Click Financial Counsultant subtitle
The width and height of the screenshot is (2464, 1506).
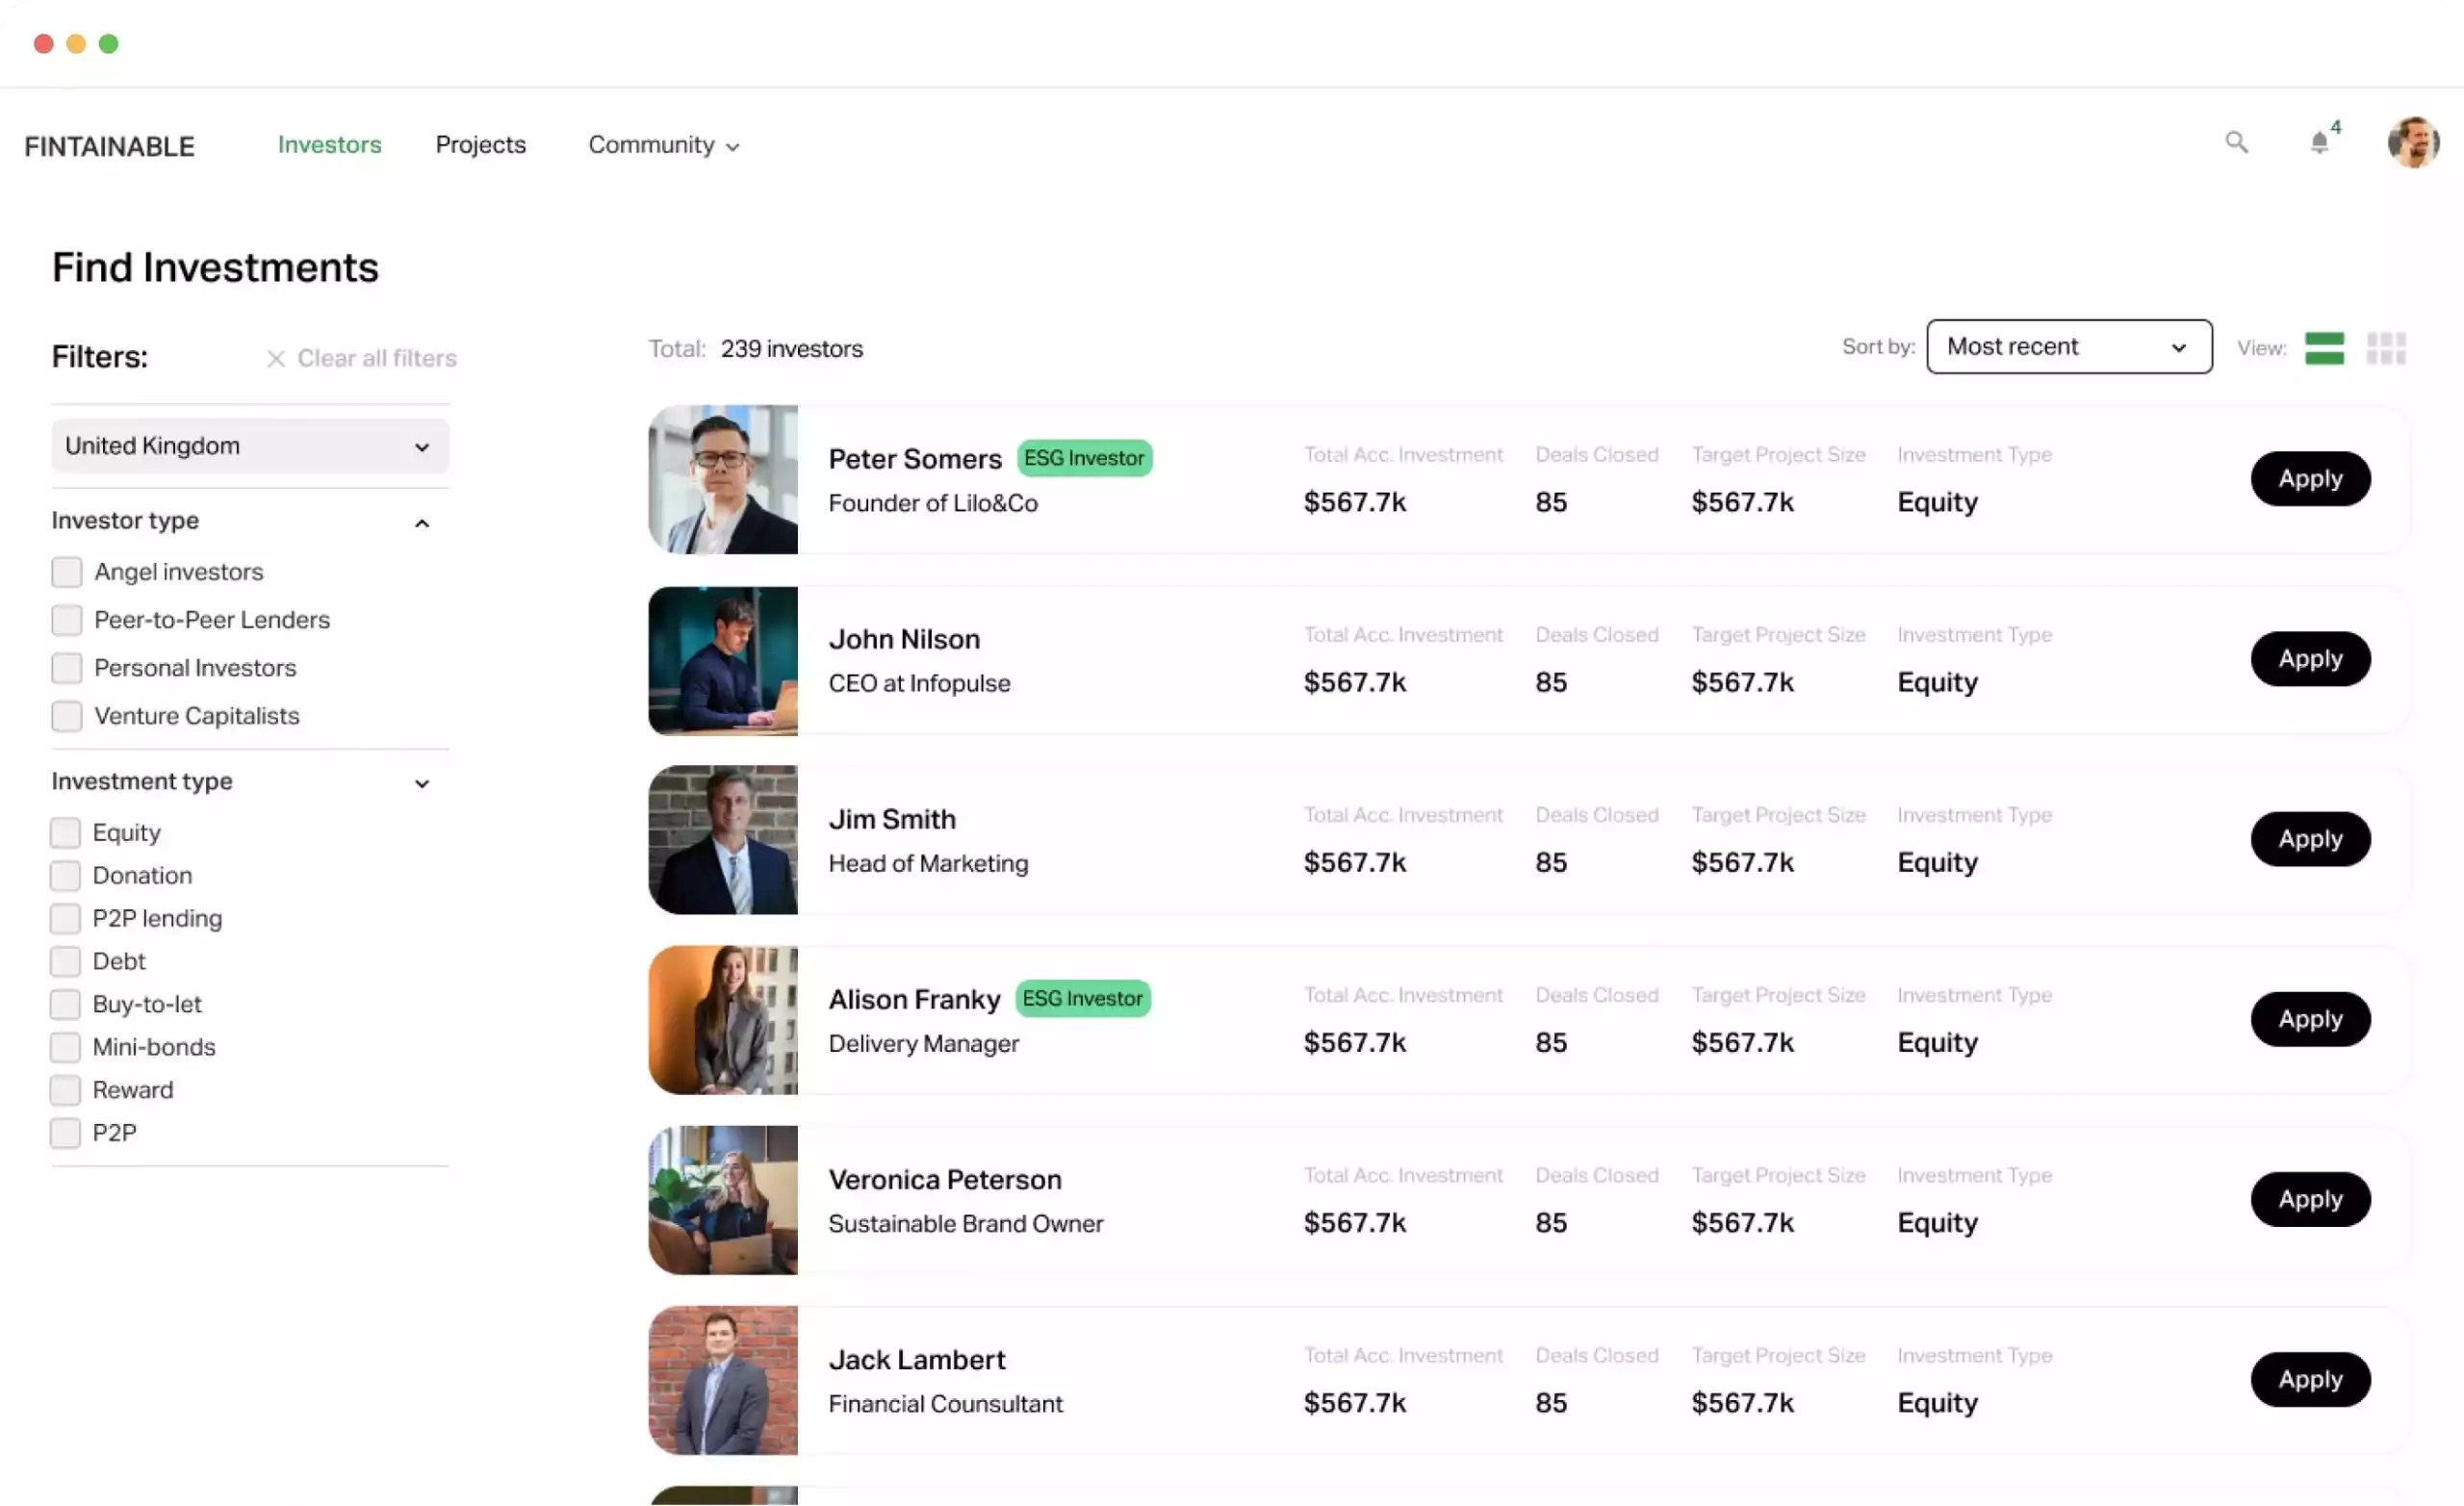[x=945, y=1403]
